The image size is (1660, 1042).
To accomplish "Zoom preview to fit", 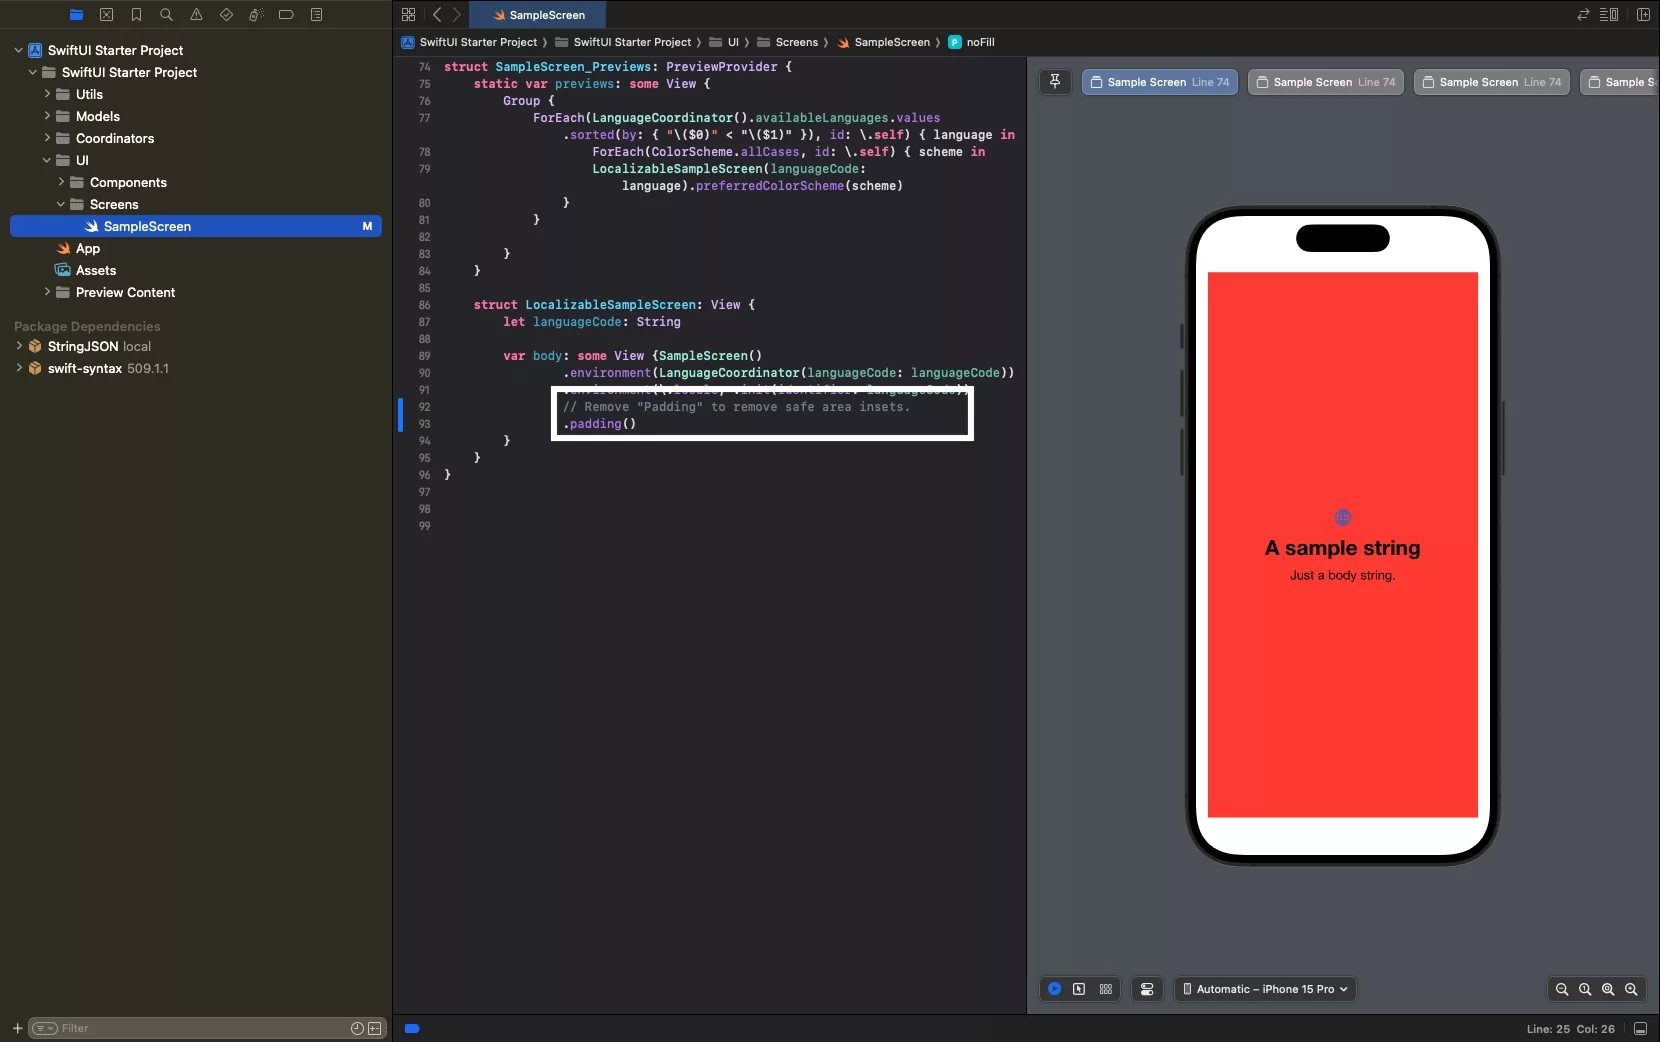I will [x=1608, y=989].
